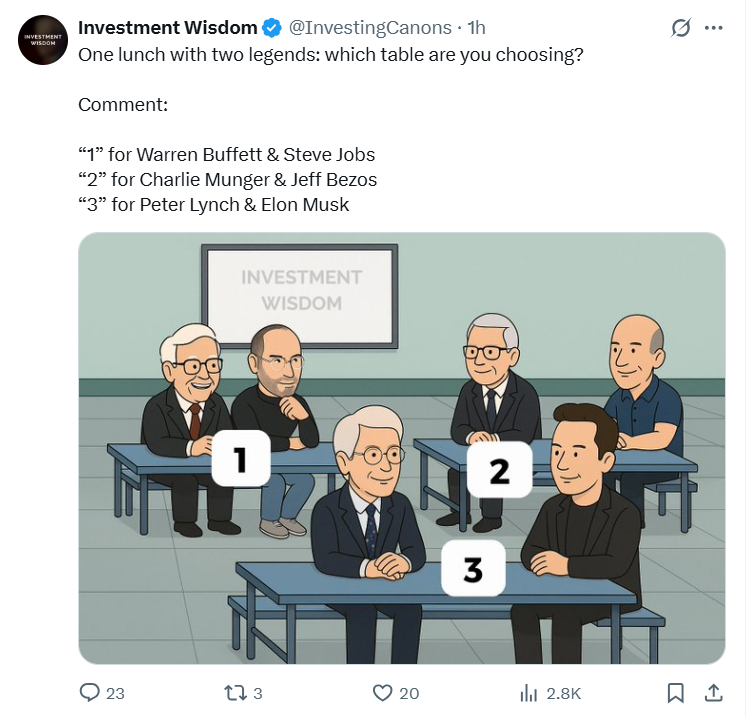Bookmark this post
The width and height of the screenshot is (747, 716).
coord(676,693)
